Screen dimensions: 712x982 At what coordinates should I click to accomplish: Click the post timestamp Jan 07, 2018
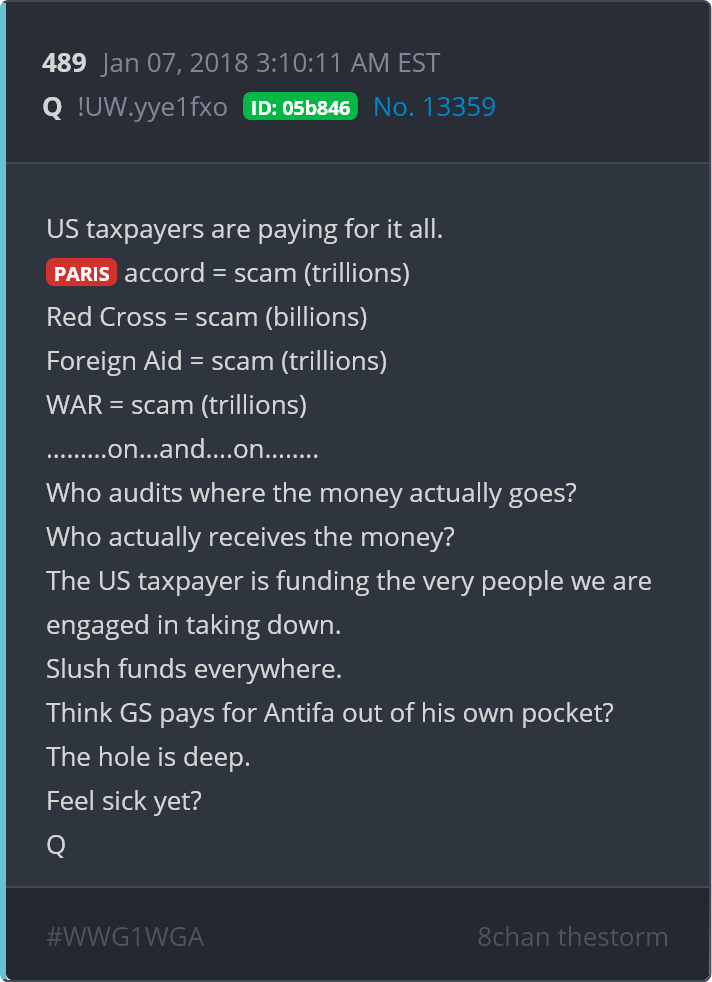tap(271, 63)
